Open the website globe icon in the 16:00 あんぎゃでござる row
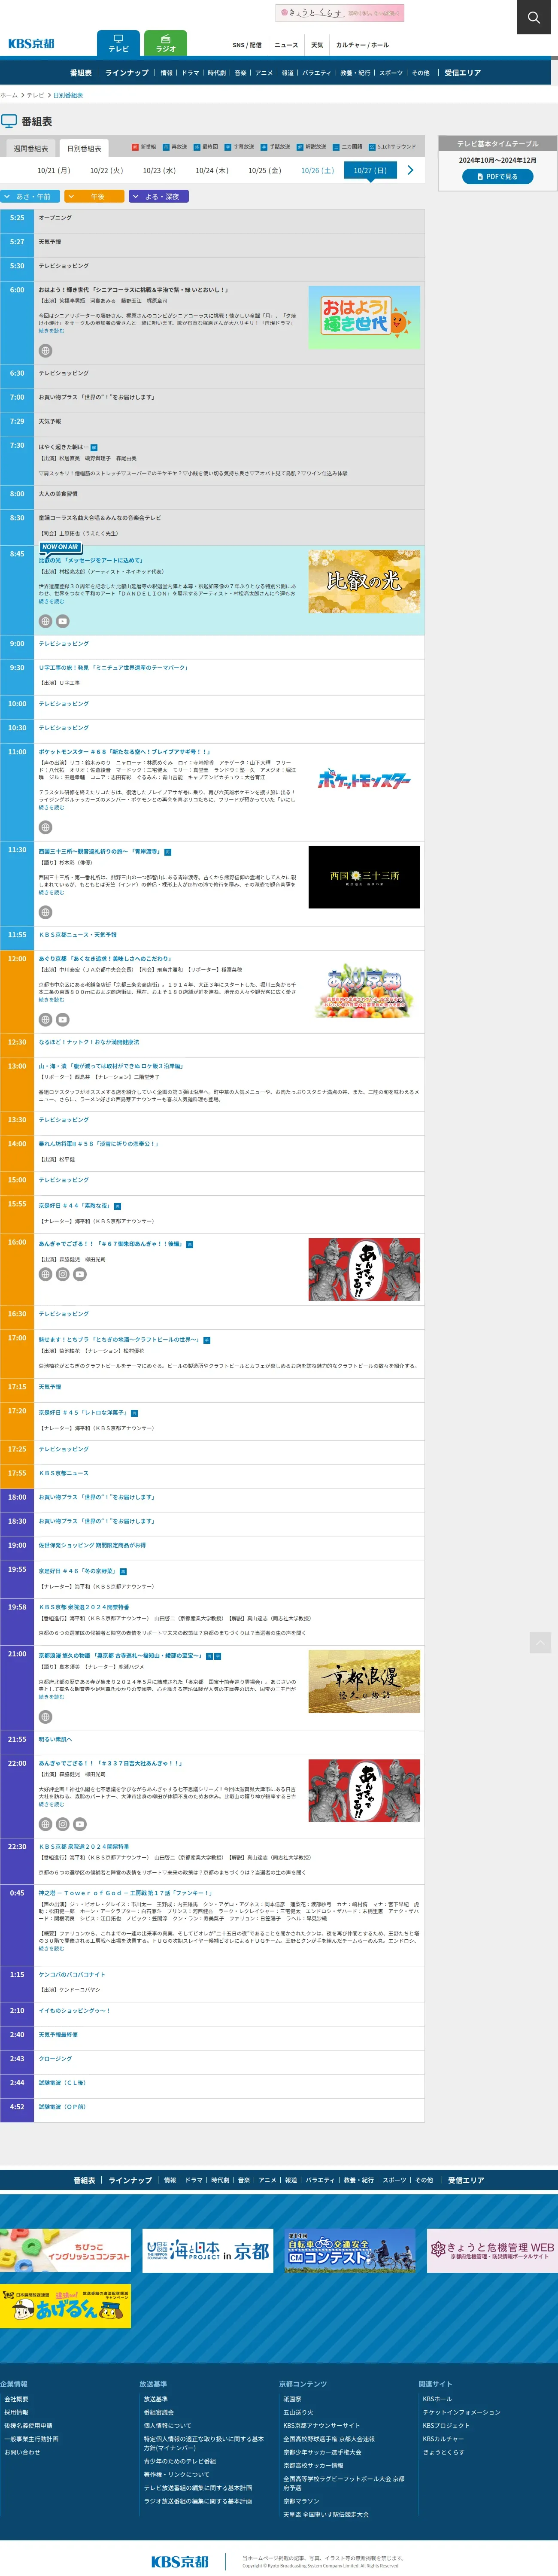Viewport: 558px width, 2576px height. pos(45,1274)
